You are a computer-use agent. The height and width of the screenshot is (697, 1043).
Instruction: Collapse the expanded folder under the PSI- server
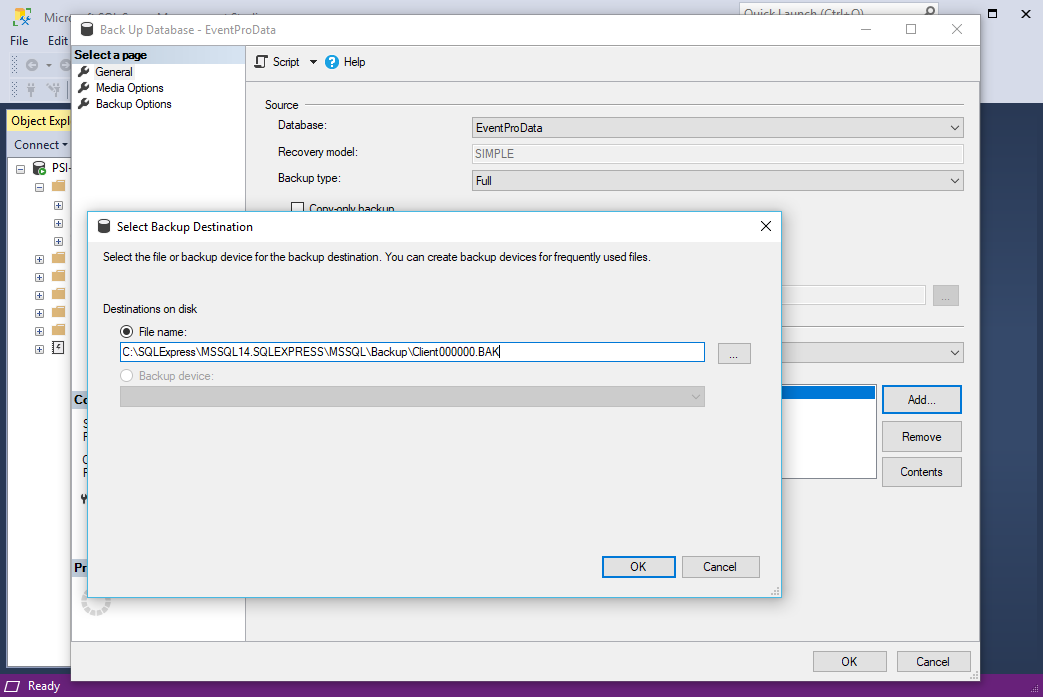pos(39,188)
